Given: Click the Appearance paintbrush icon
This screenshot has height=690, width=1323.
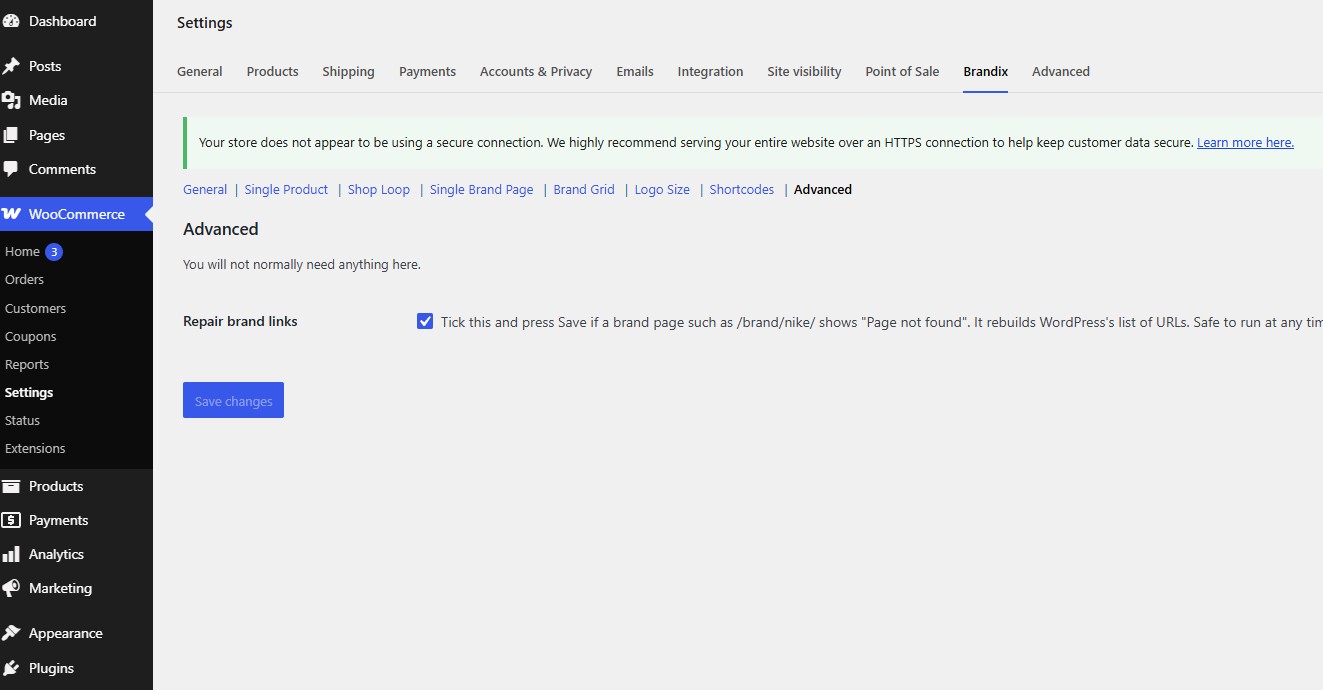Looking at the screenshot, I should coord(11,633).
